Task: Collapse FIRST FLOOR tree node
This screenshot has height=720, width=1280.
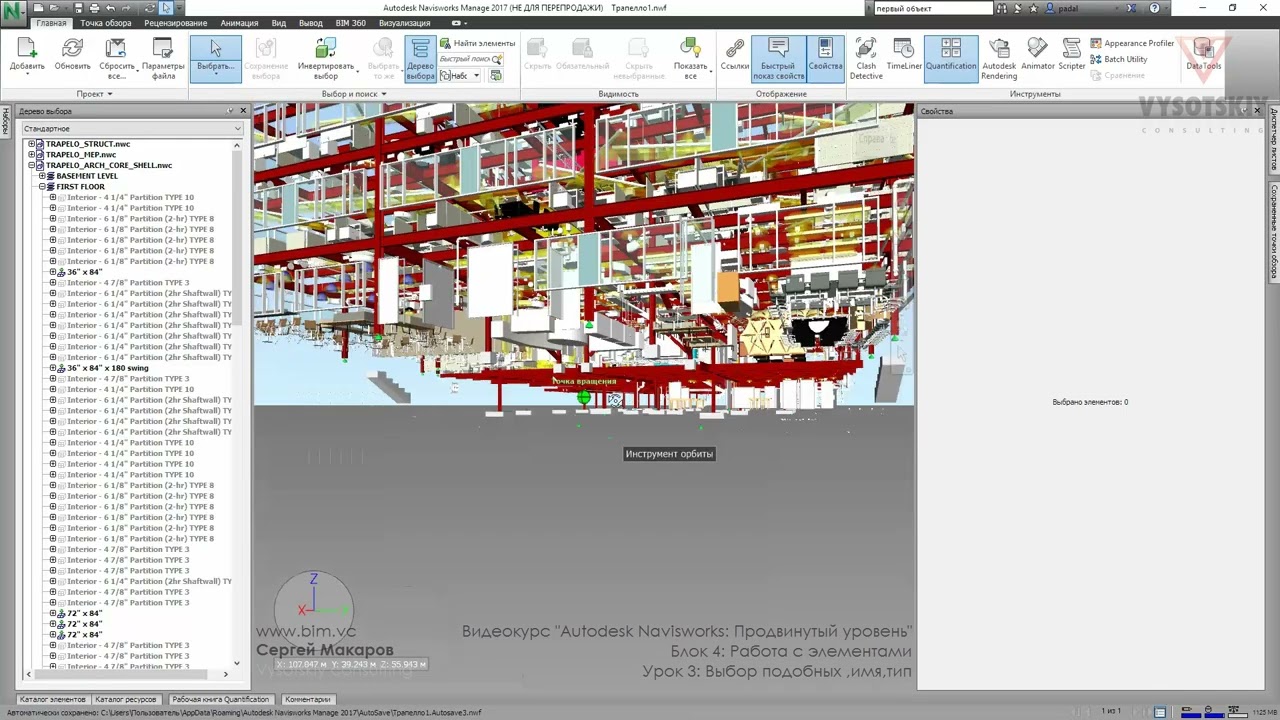Action: click(x=42, y=187)
